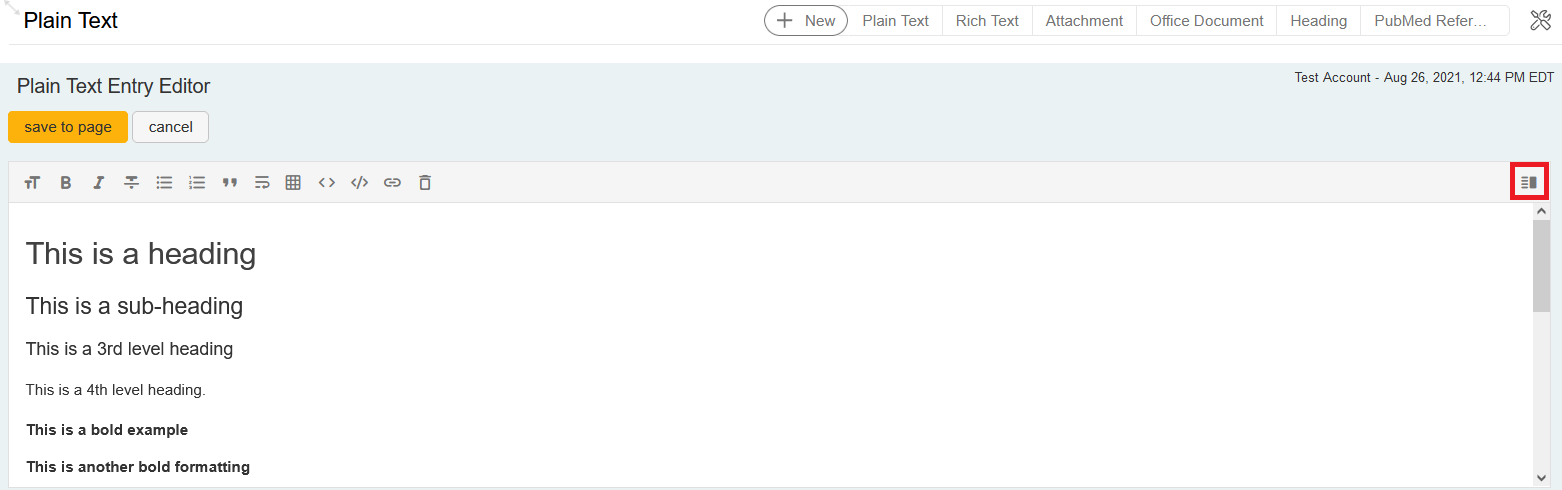Click the editor vertical scrollbar thumb
This screenshot has width=1562, height=490.
pyautogui.click(x=1541, y=266)
